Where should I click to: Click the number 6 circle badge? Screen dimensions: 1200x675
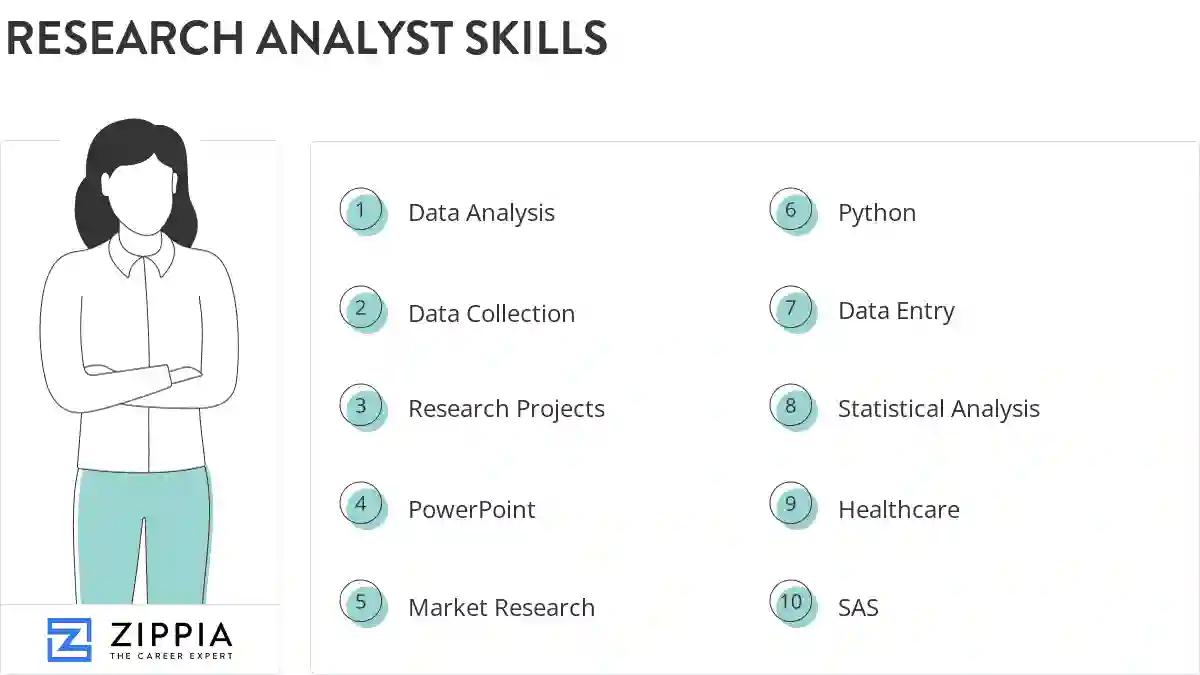(x=791, y=211)
